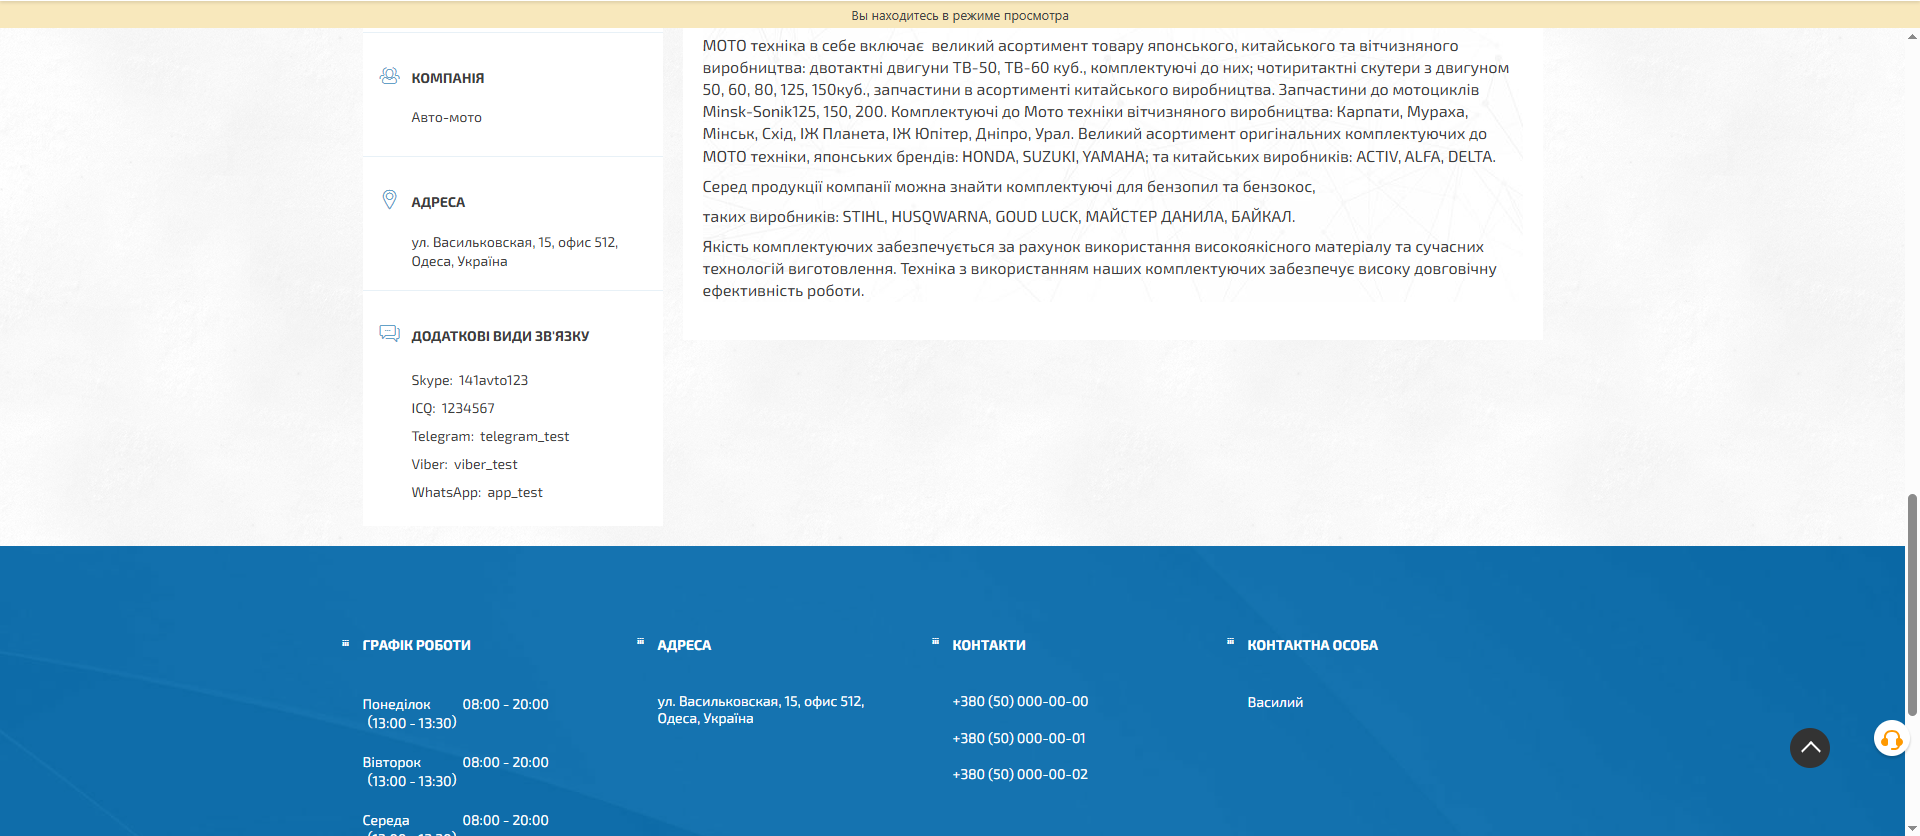
Task: Click Viber contact viber_test
Action: coord(485,465)
